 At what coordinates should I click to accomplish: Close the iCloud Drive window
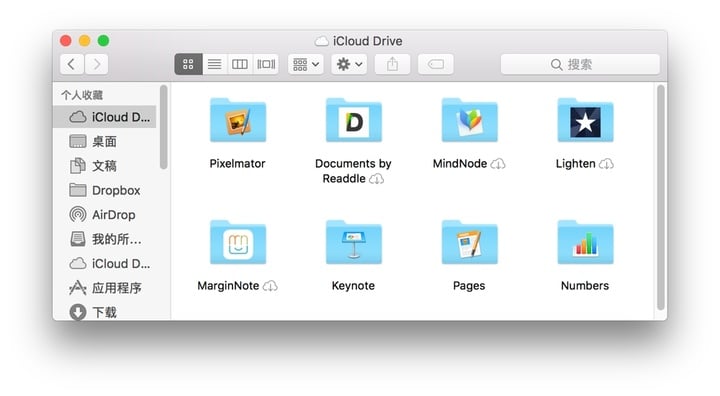[x=66, y=41]
